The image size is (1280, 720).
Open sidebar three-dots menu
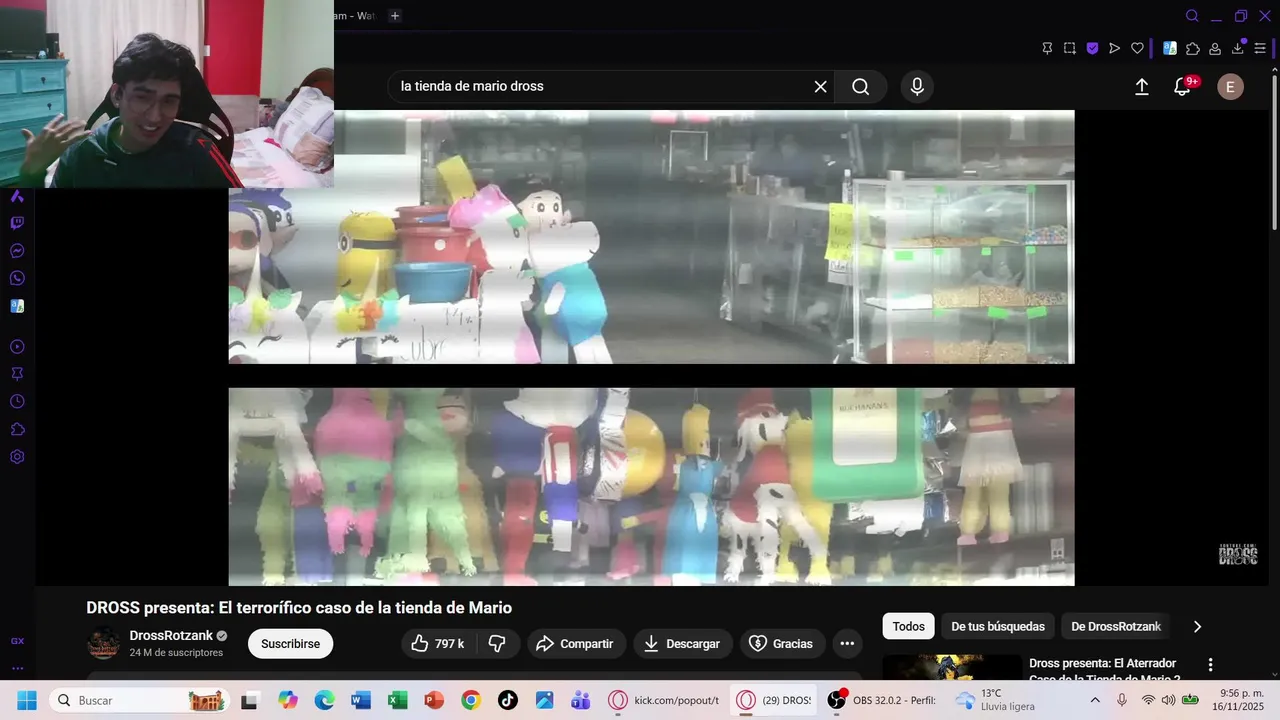coord(17,668)
